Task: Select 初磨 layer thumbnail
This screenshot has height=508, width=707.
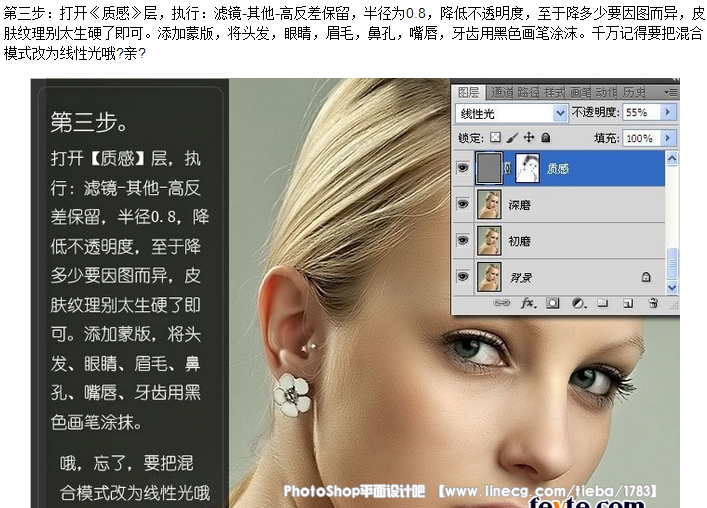Action: [x=489, y=240]
